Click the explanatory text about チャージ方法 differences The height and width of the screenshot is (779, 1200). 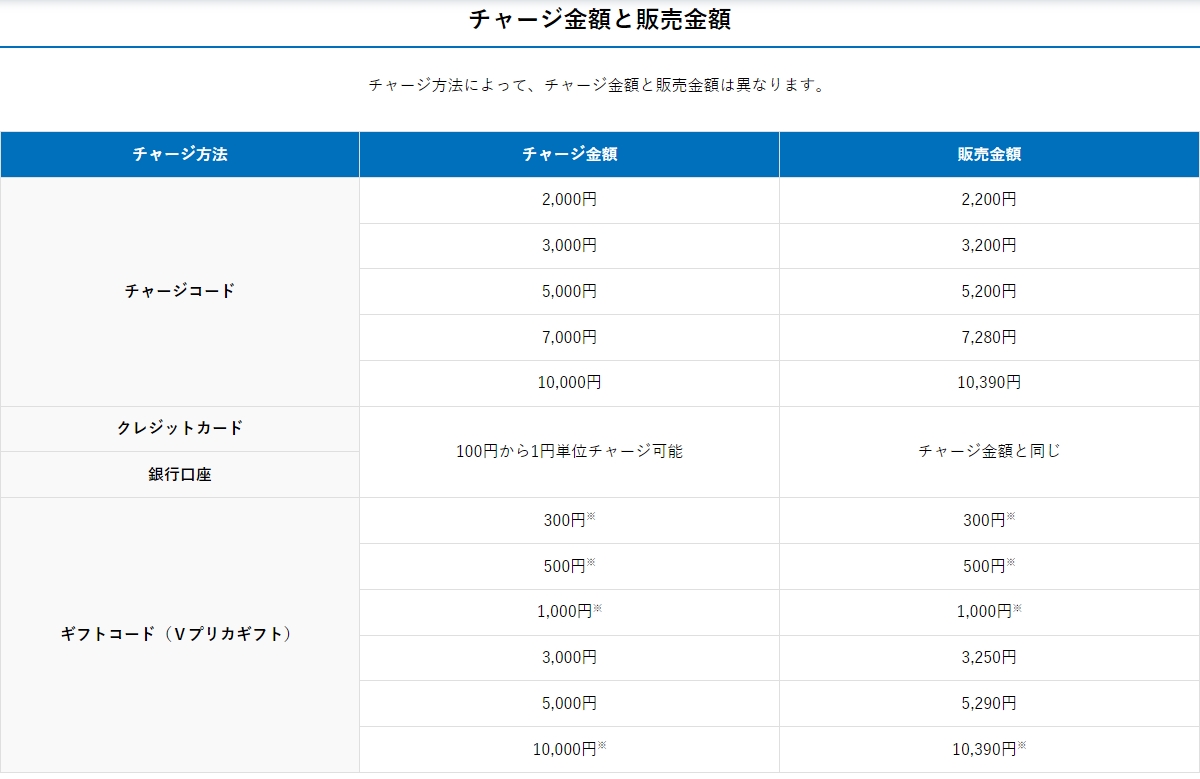pos(600,85)
